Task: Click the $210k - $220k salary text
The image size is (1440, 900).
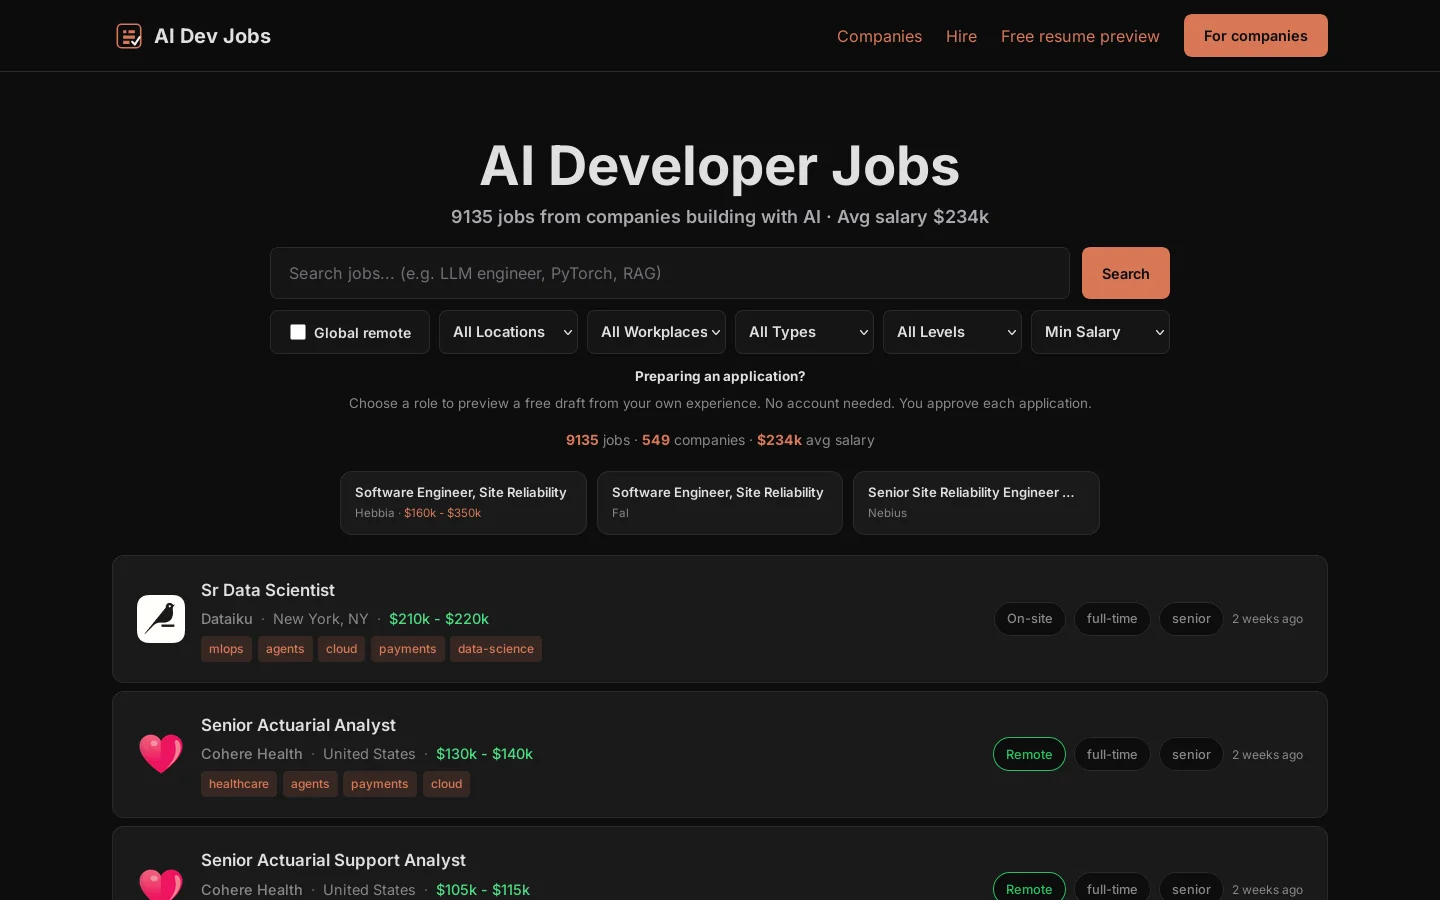Action: (x=439, y=619)
